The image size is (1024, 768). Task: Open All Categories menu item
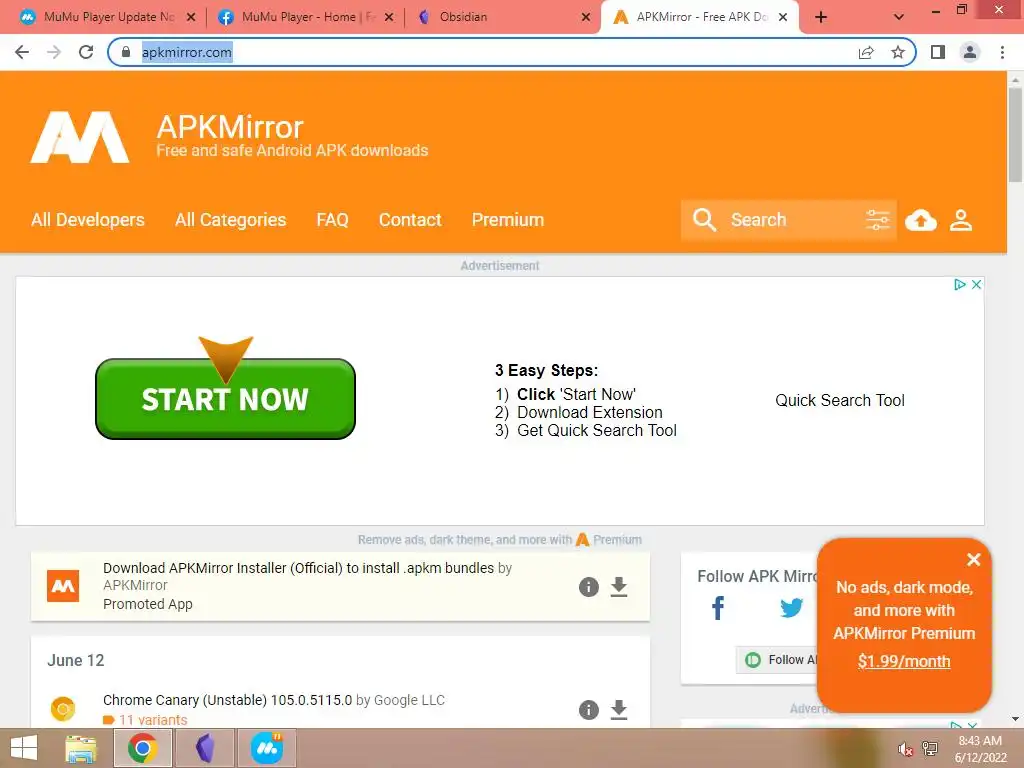coord(231,220)
